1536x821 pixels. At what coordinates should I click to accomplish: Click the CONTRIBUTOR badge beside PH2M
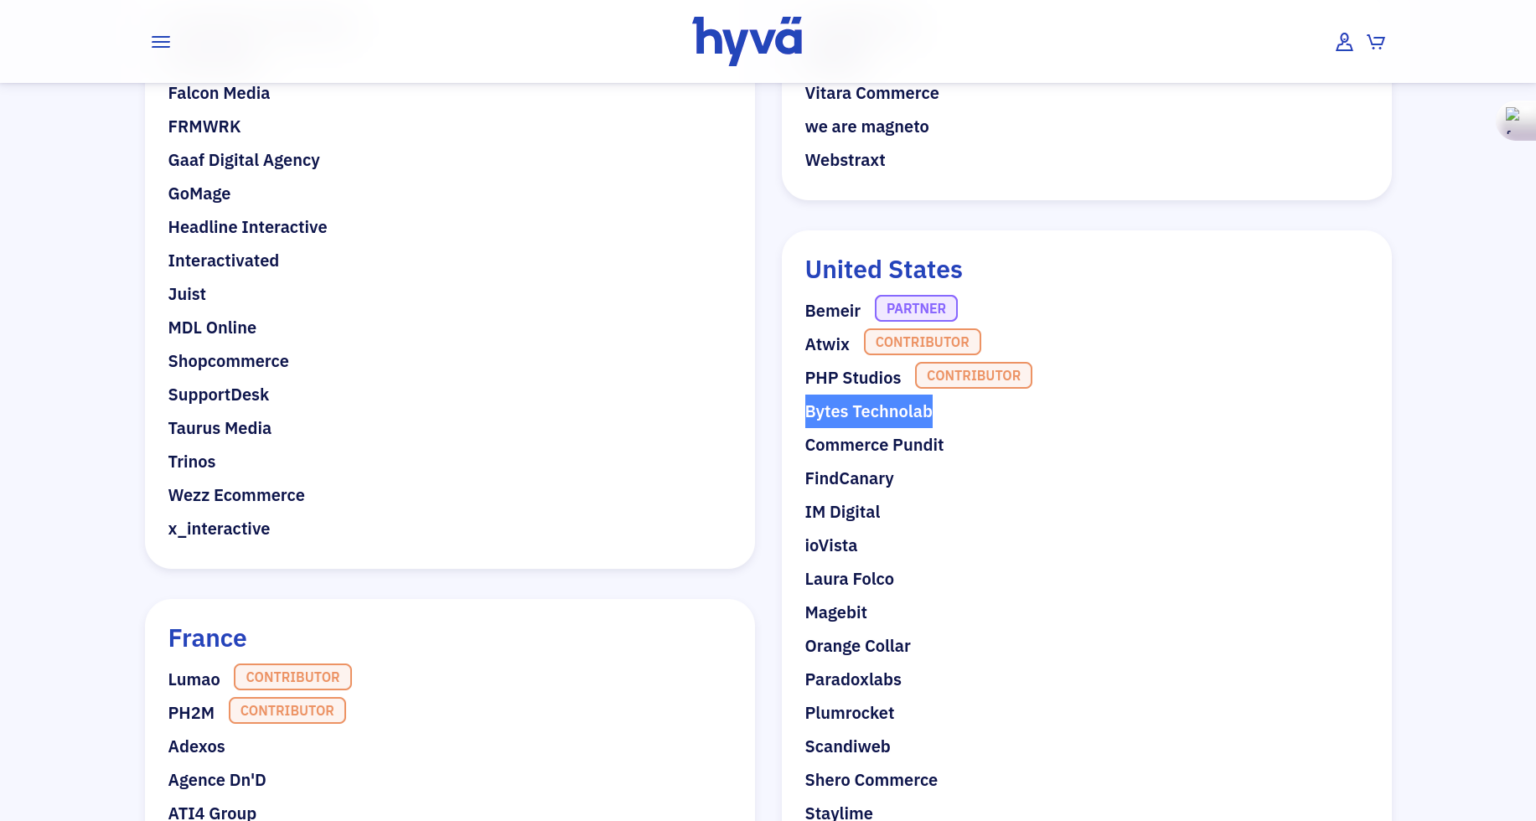287,710
